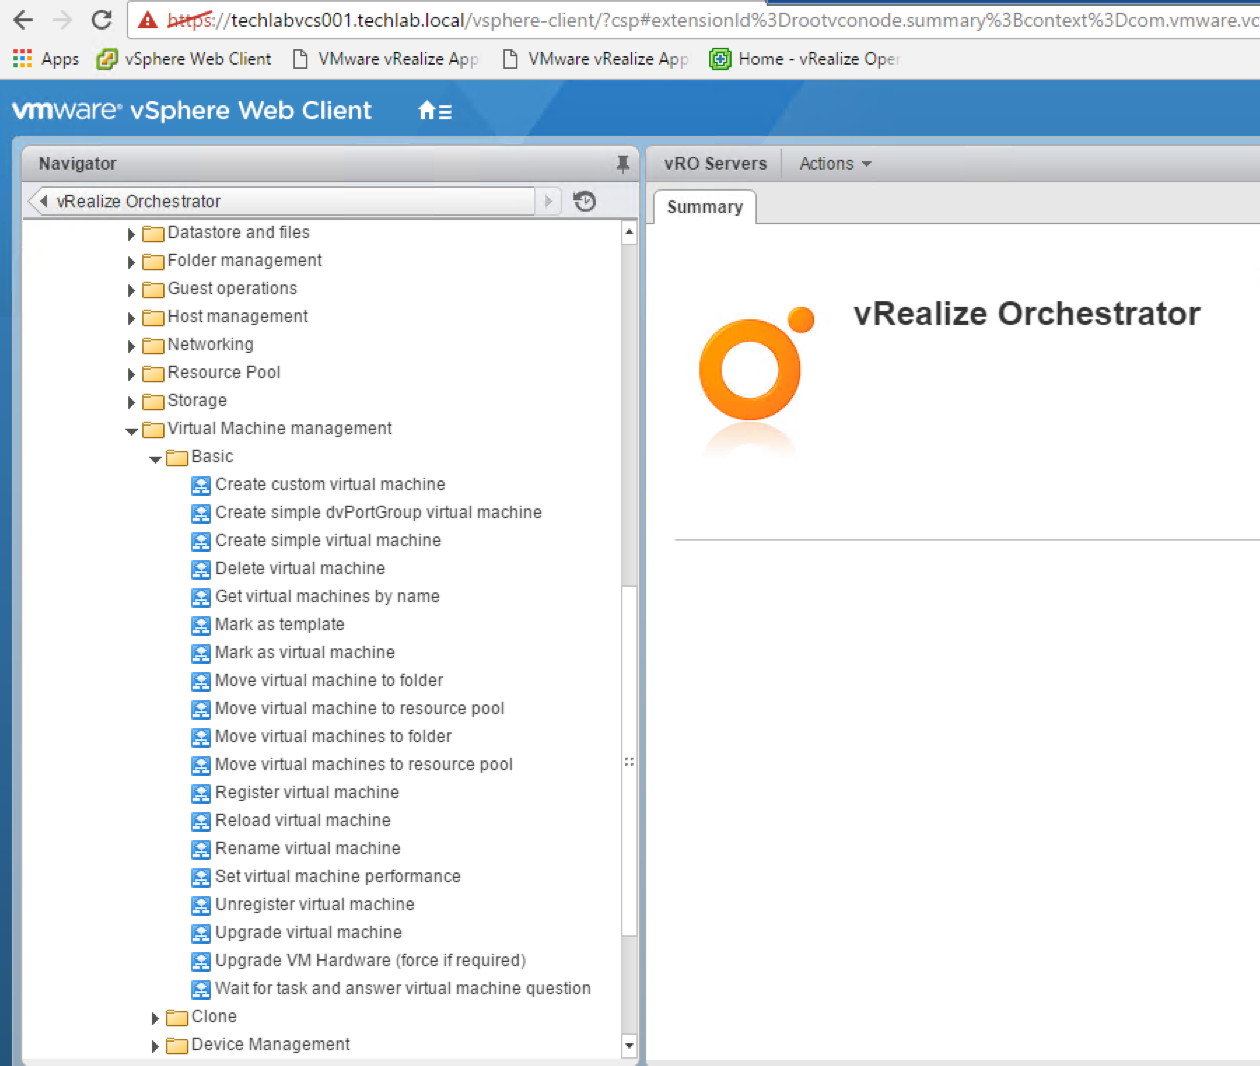The width and height of the screenshot is (1260, 1066).
Task: Click Create simple virtual machine workflow icon
Action: [201, 541]
